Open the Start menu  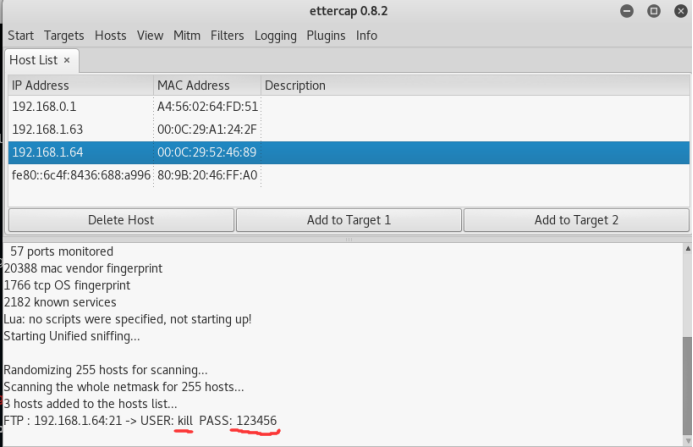tap(20, 35)
